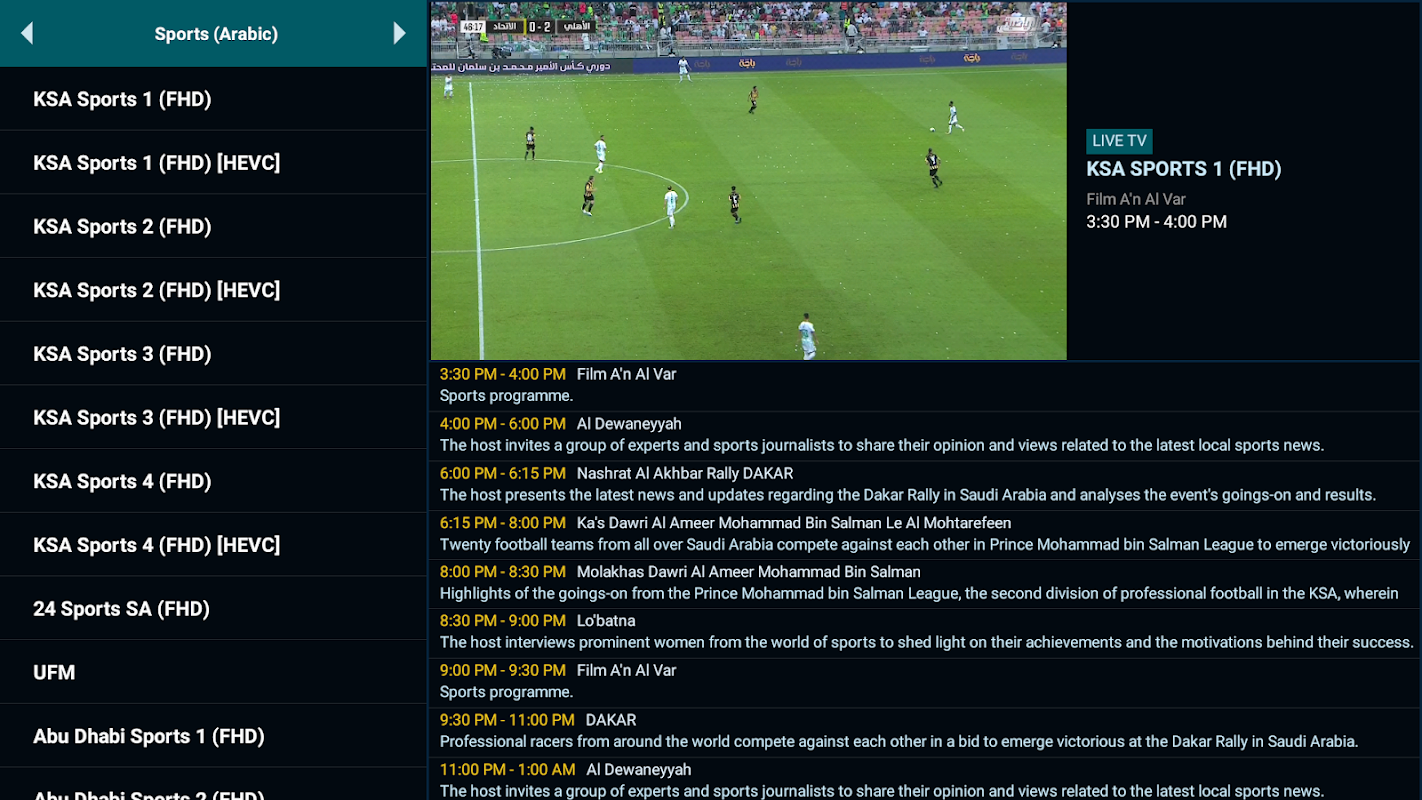Tune to KSA Sports 4 (FHD)
The width and height of the screenshot is (1422, 800).
[213, 481]
